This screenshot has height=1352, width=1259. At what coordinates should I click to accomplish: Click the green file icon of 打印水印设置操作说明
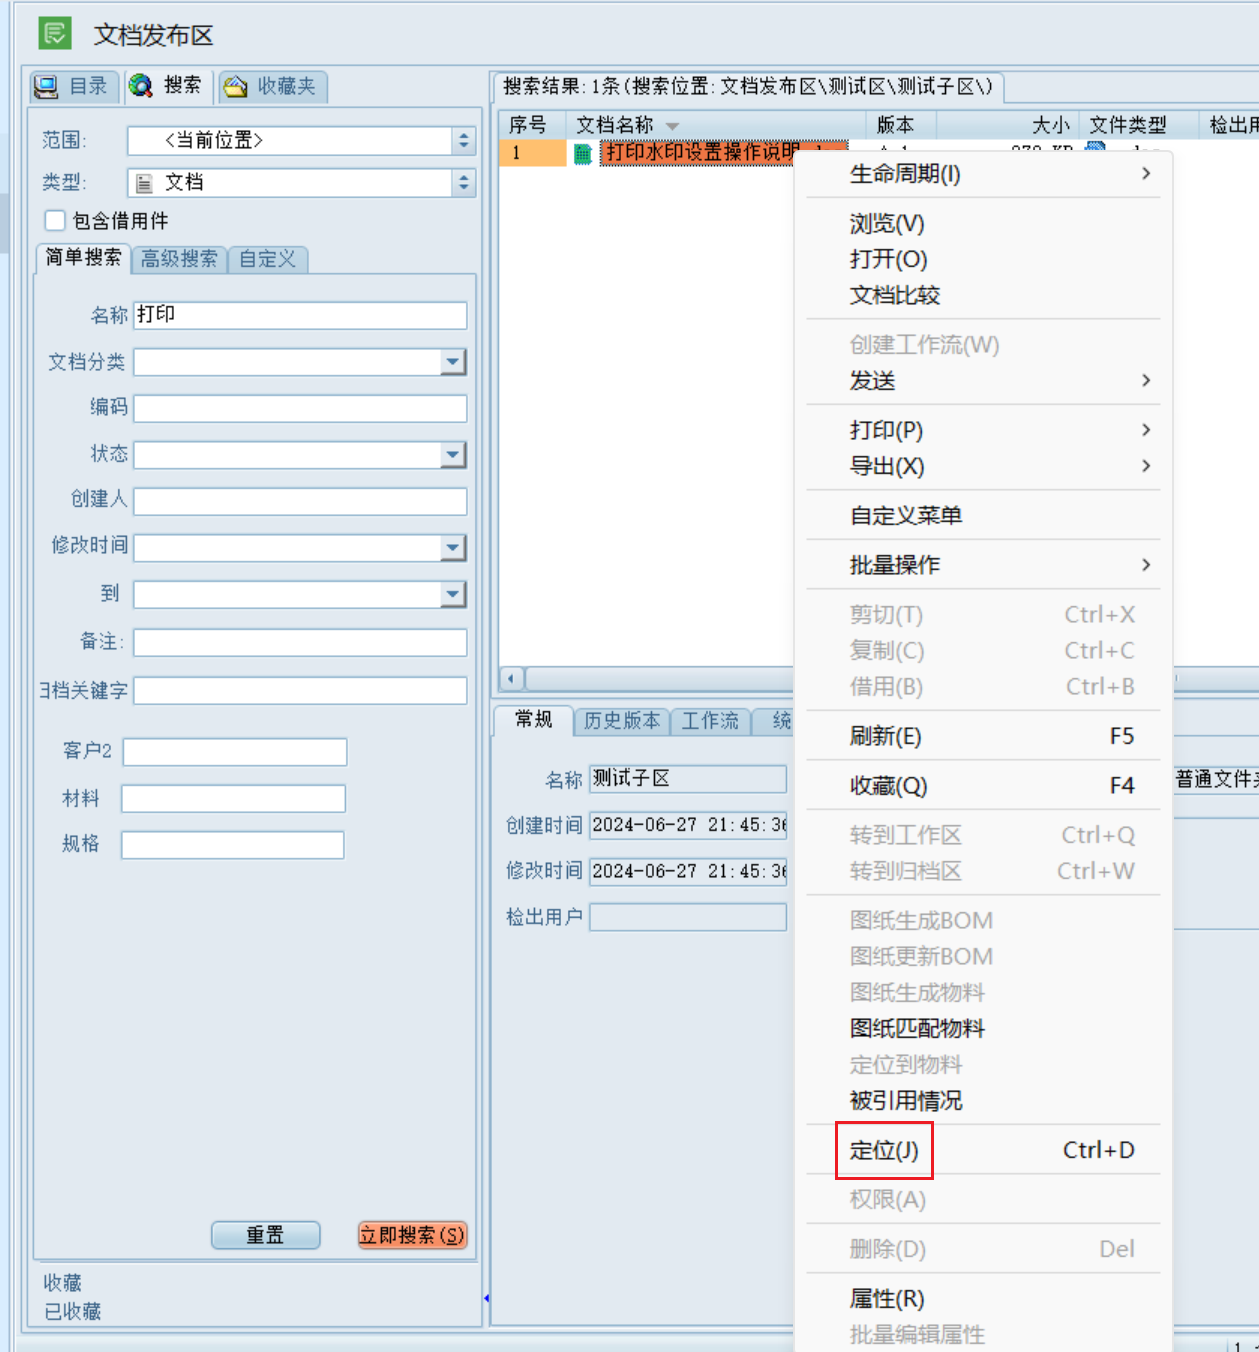(582, 153)
